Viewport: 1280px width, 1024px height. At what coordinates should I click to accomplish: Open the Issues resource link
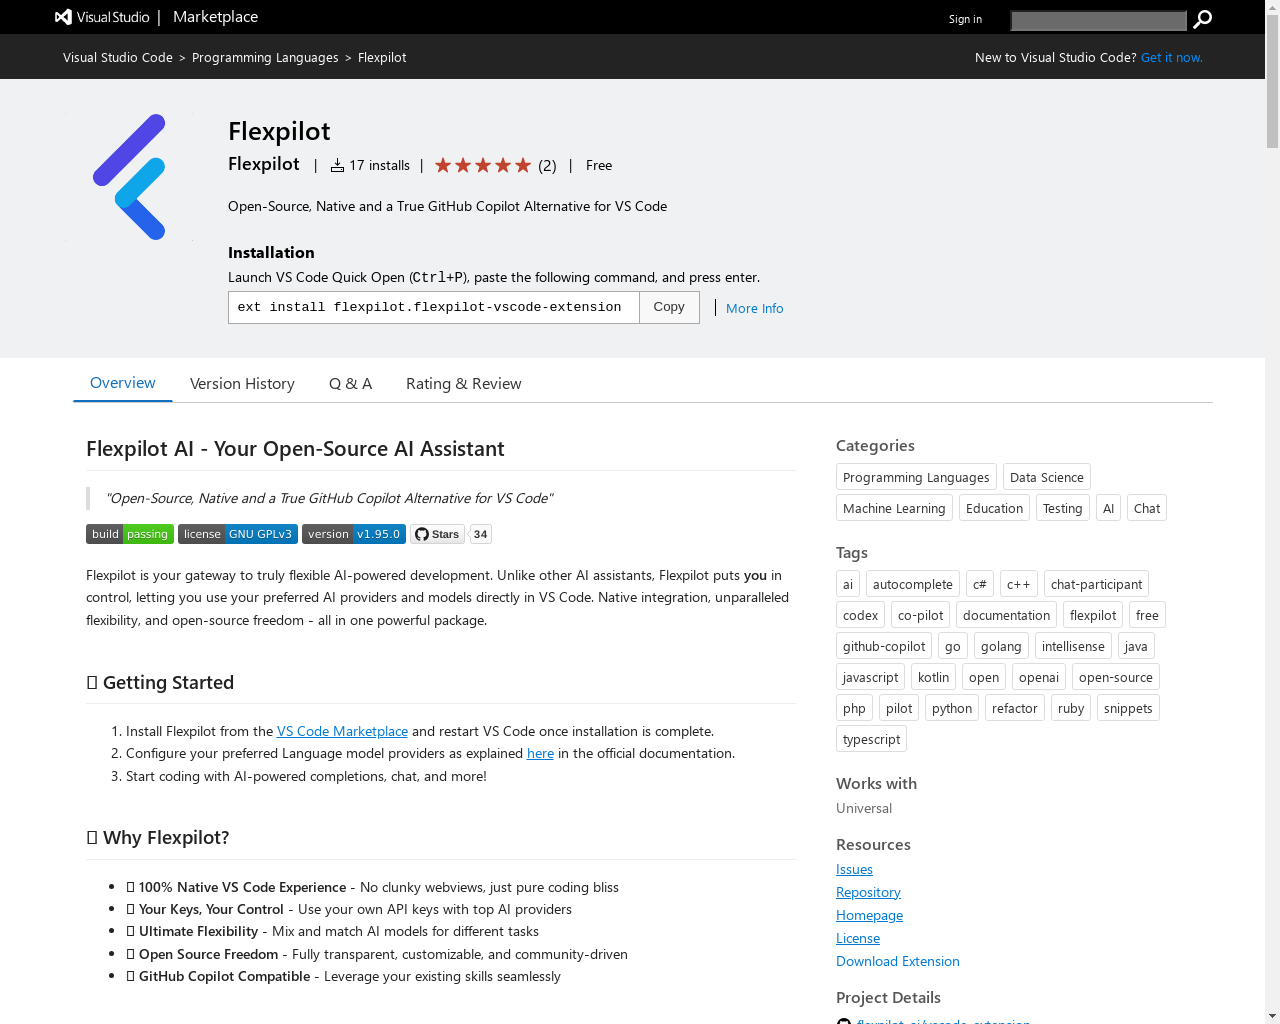[854, 869]
